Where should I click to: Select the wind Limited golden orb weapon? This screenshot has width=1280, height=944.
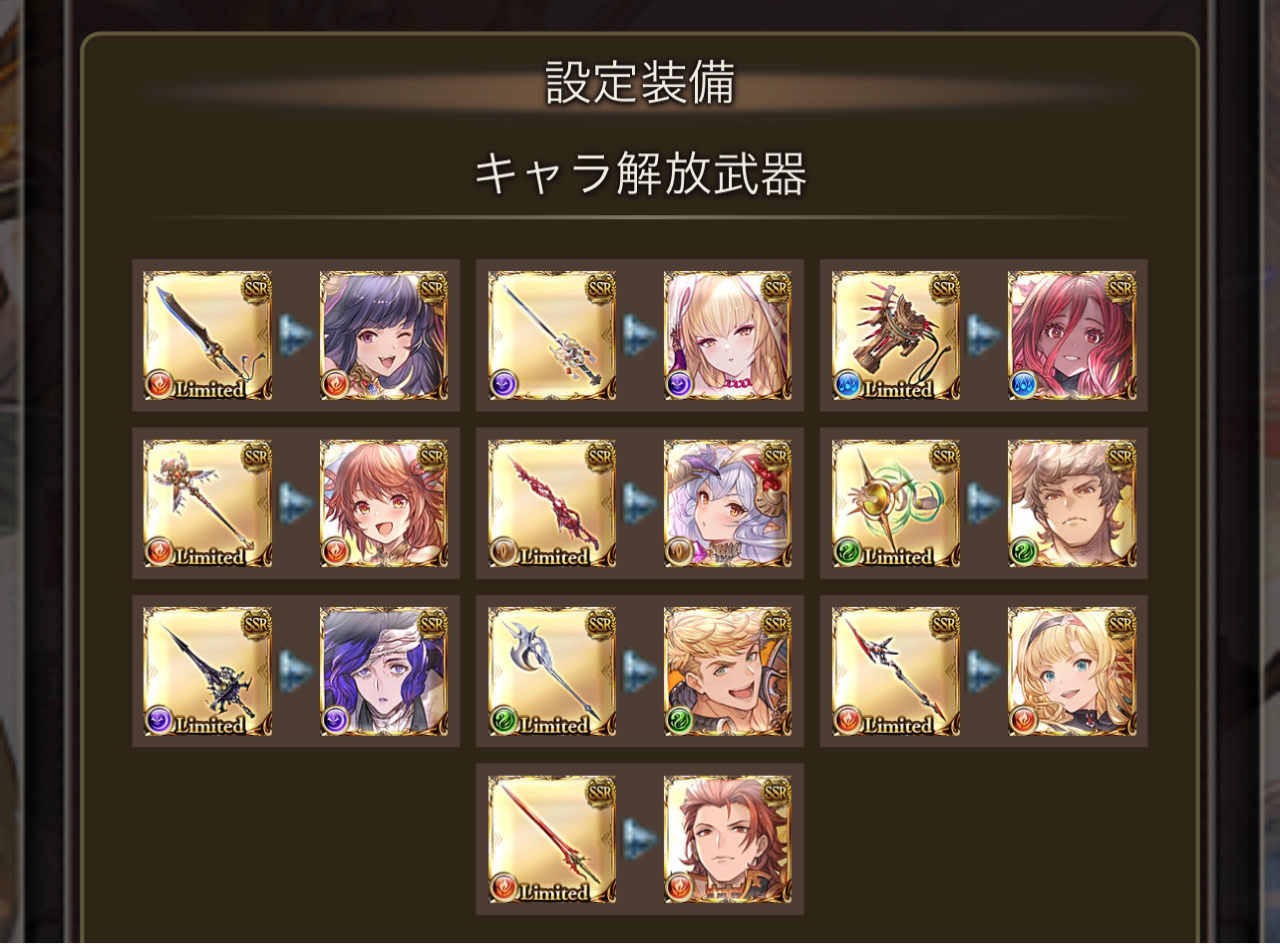[896, 504]
